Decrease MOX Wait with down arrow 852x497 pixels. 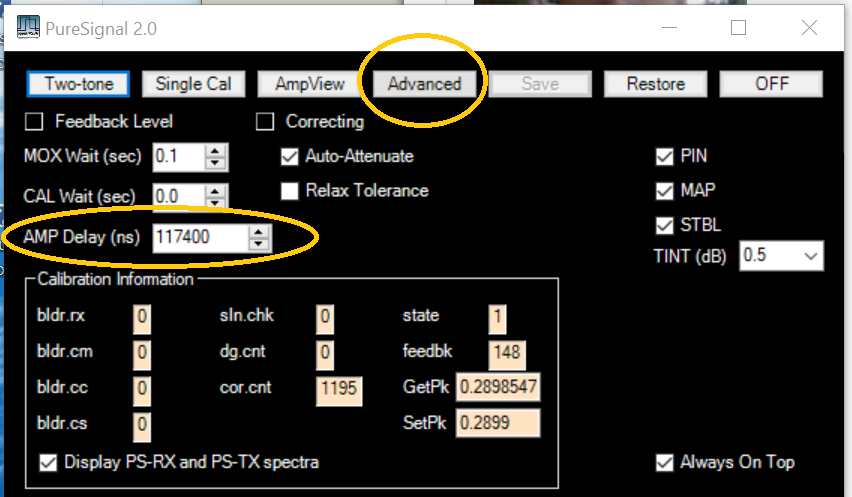(215, 163)
